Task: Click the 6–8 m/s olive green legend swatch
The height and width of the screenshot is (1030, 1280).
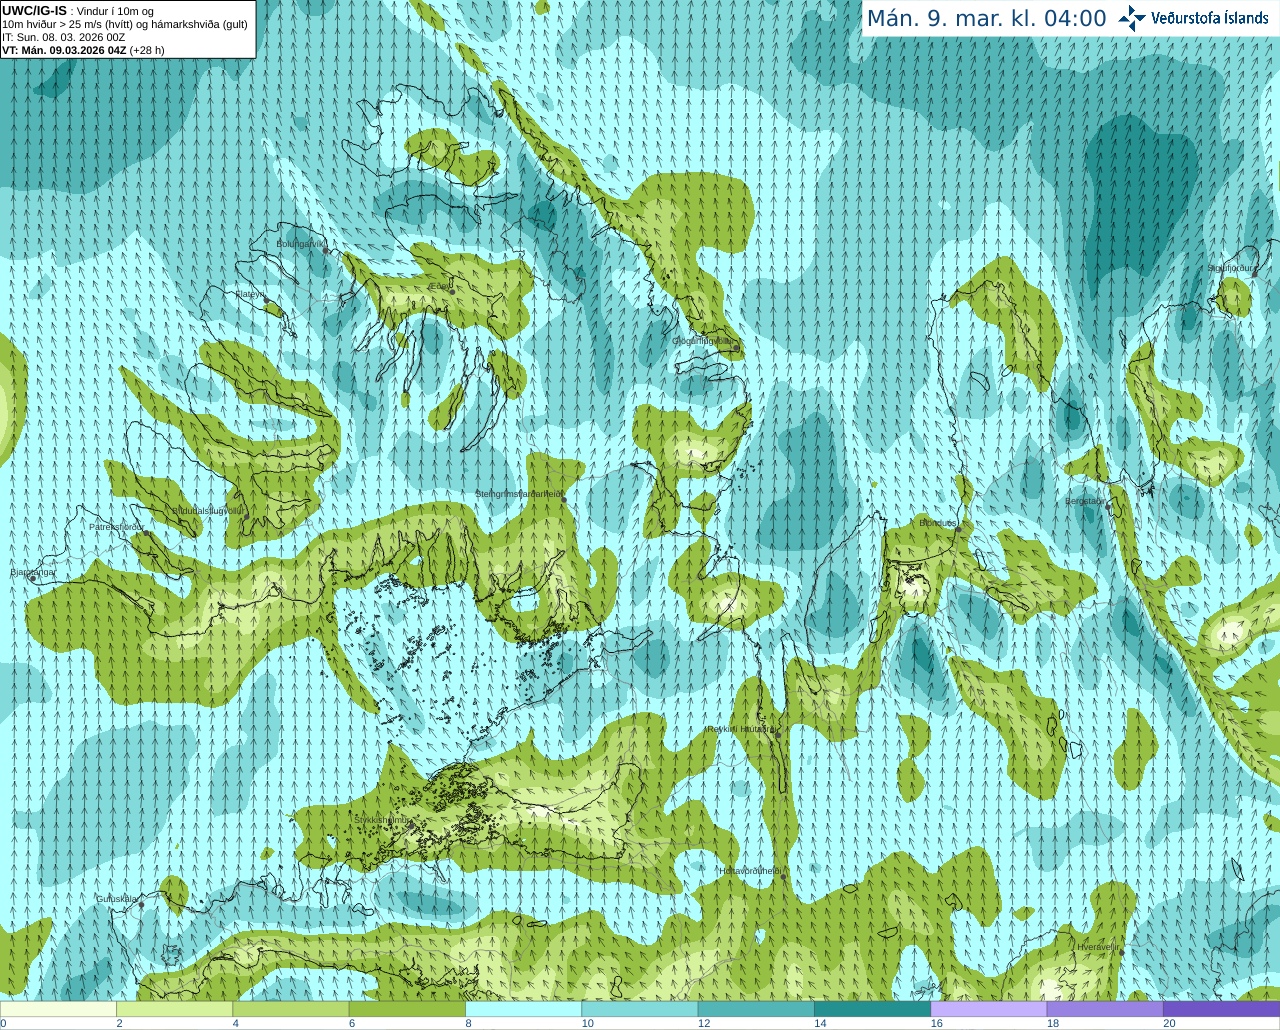Action: (407, 1009)
